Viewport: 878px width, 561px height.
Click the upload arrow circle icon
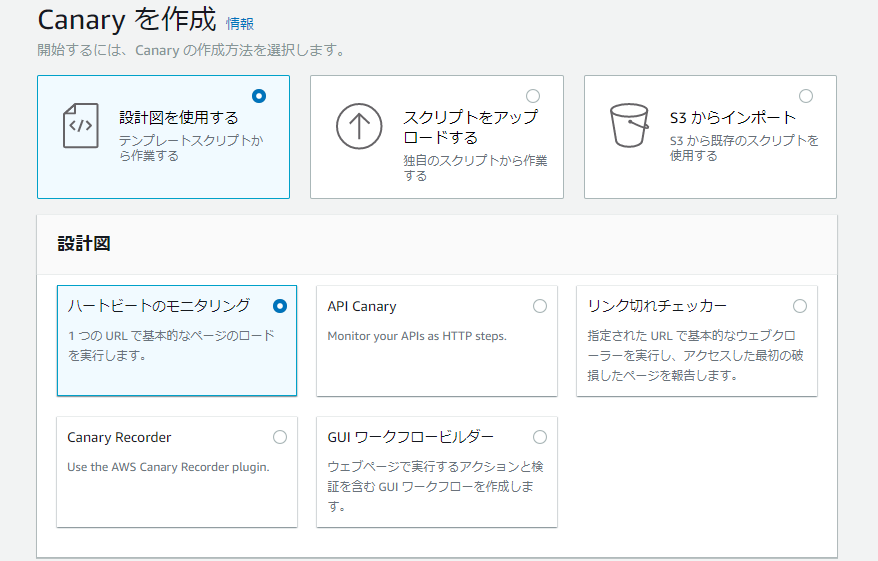click(359, 126)
